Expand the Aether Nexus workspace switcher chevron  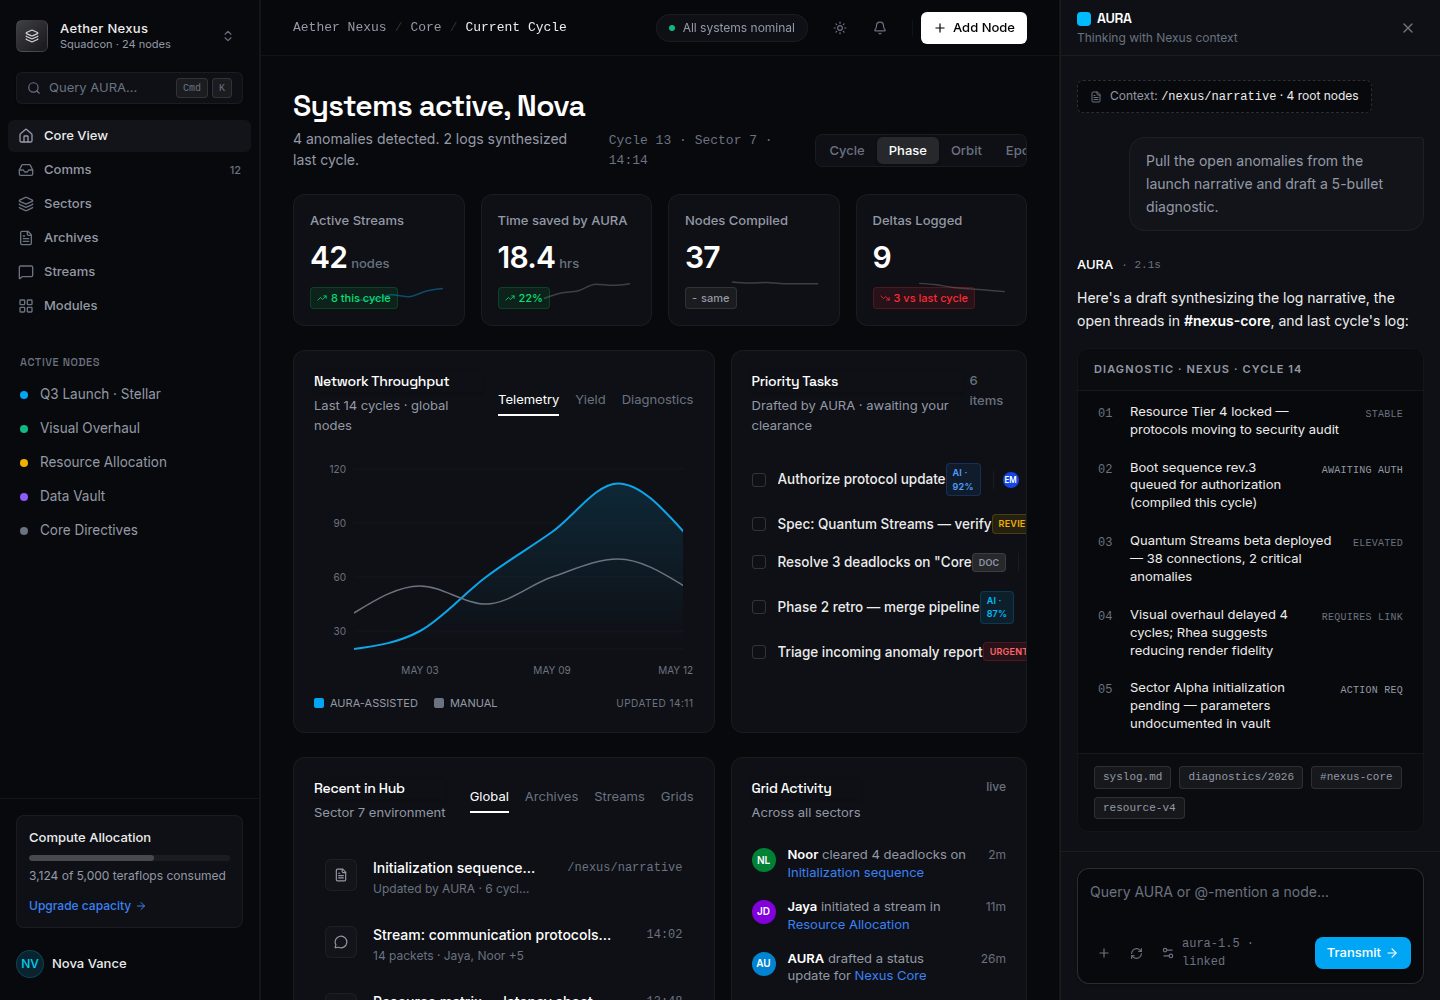[x=228, y=36]
